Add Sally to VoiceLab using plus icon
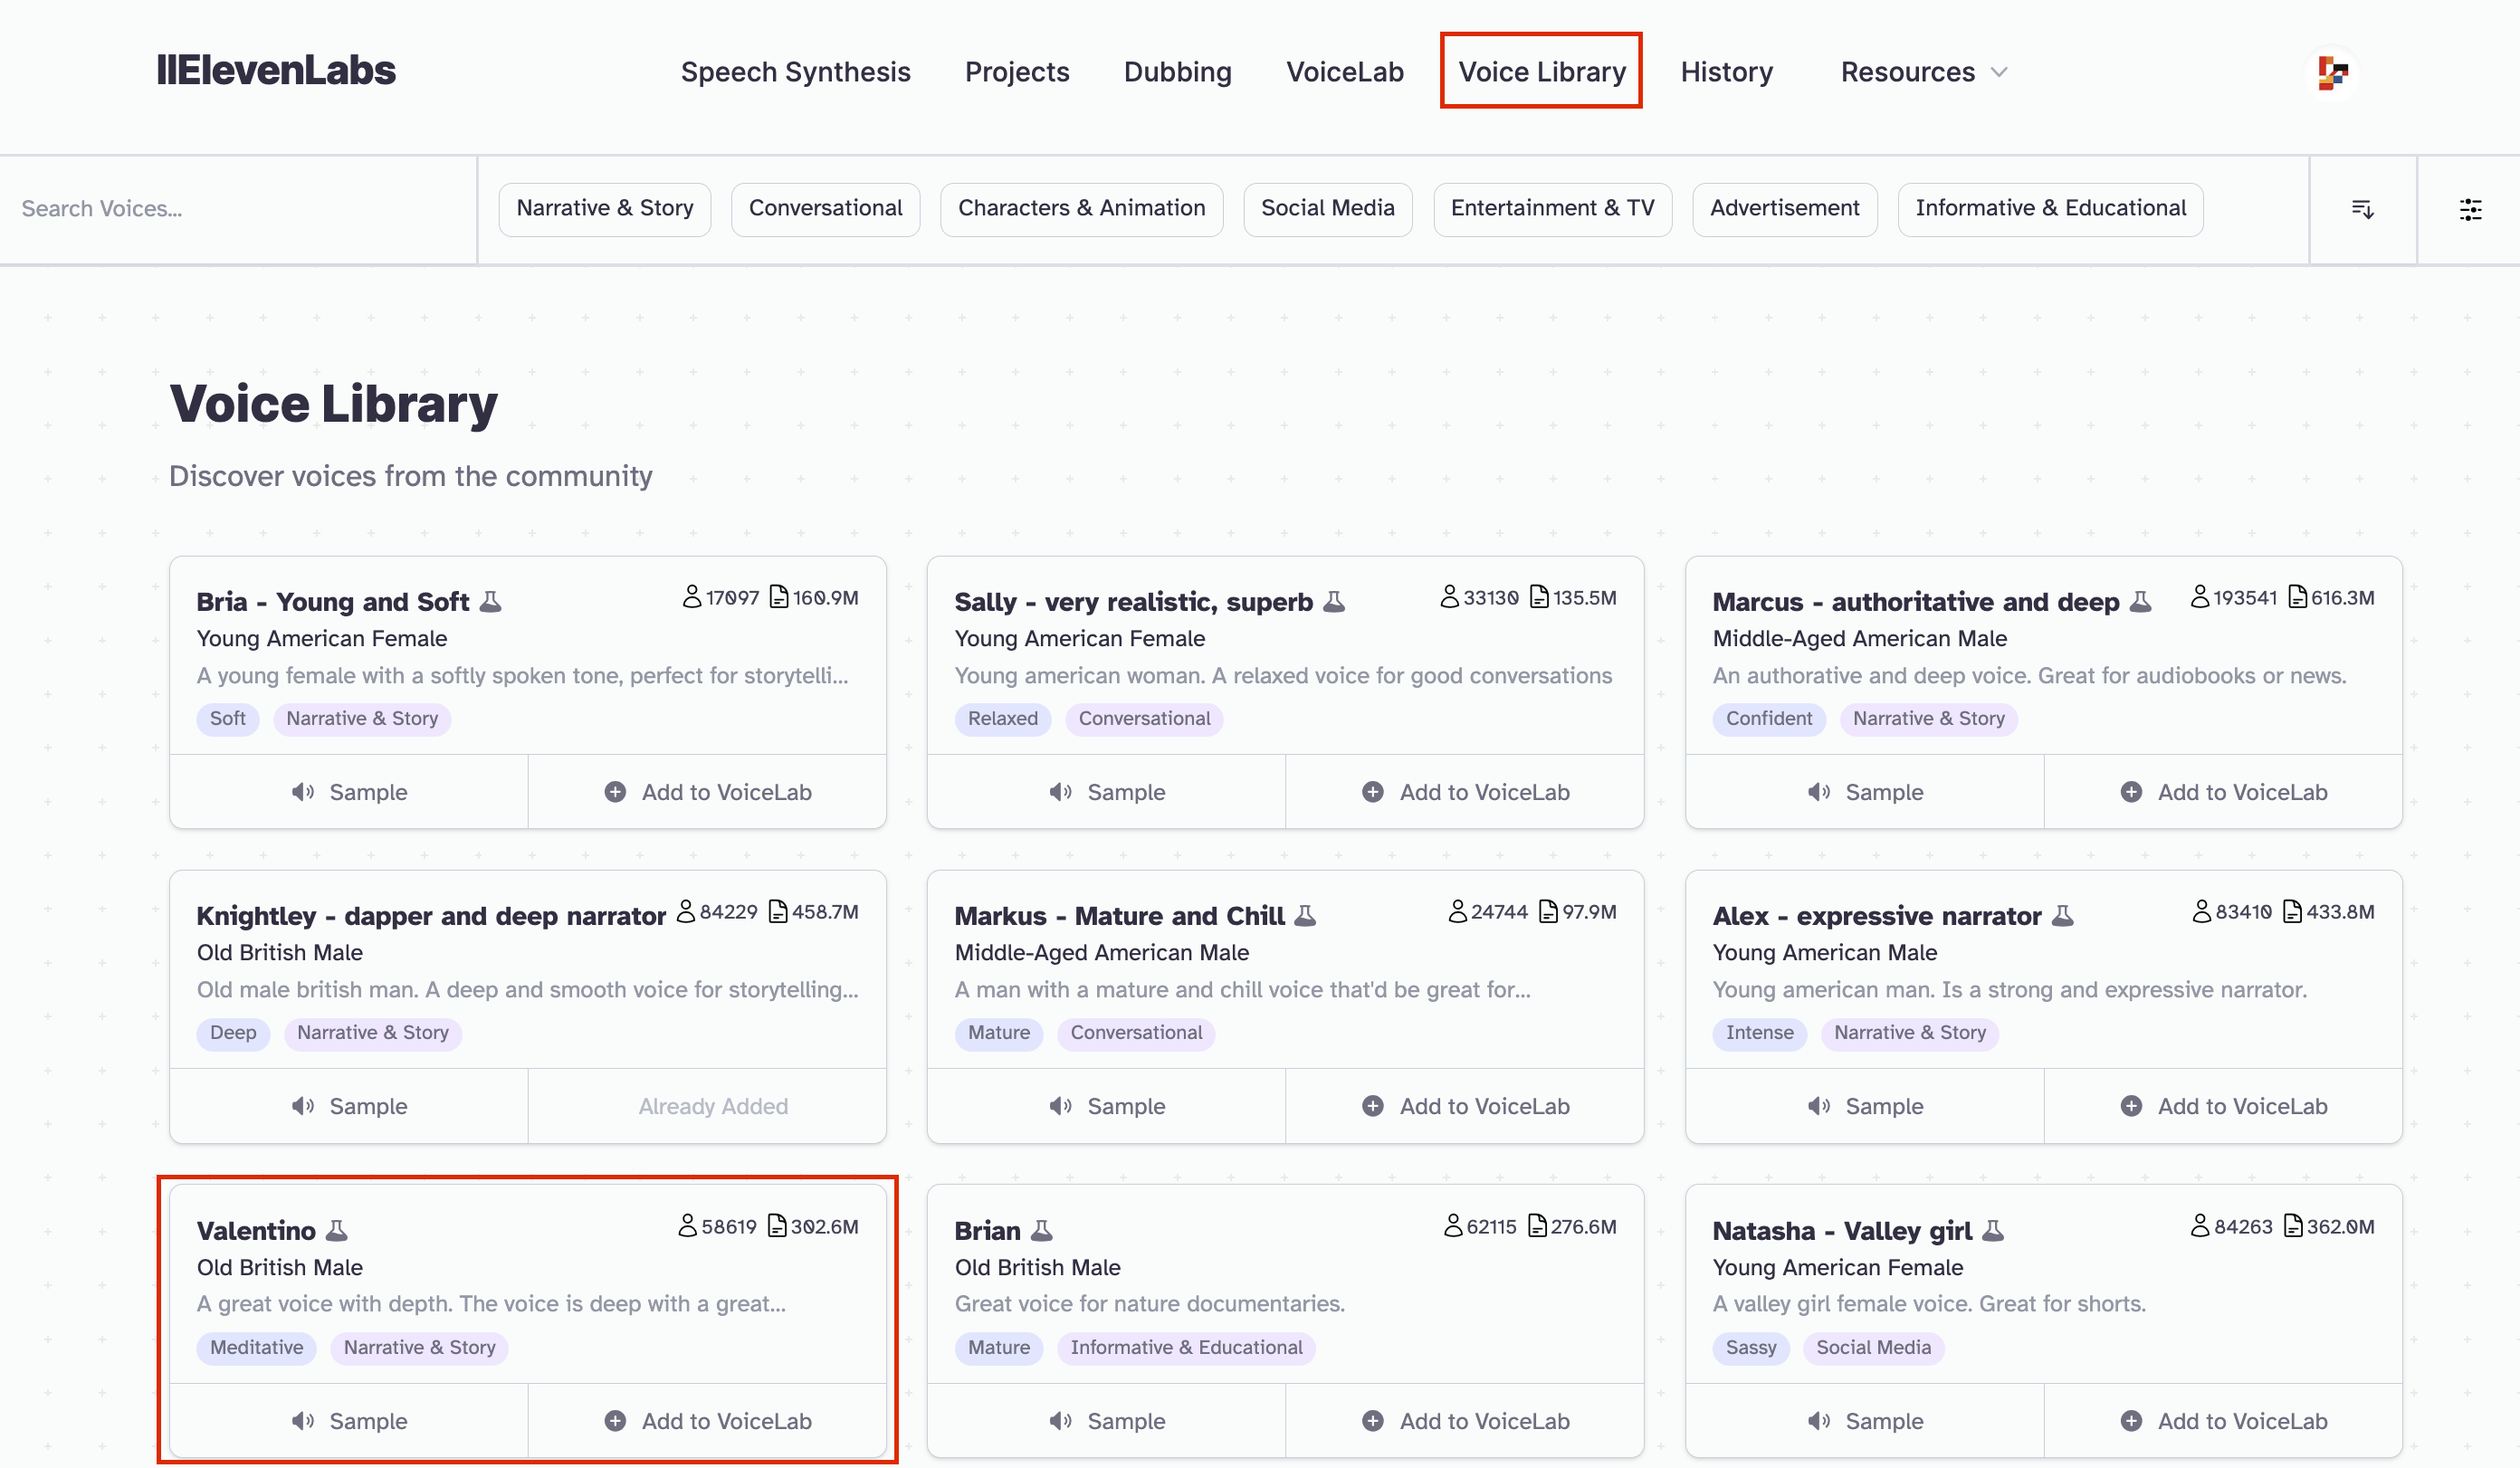Screen dimensions: 2520x1468 1372,791
